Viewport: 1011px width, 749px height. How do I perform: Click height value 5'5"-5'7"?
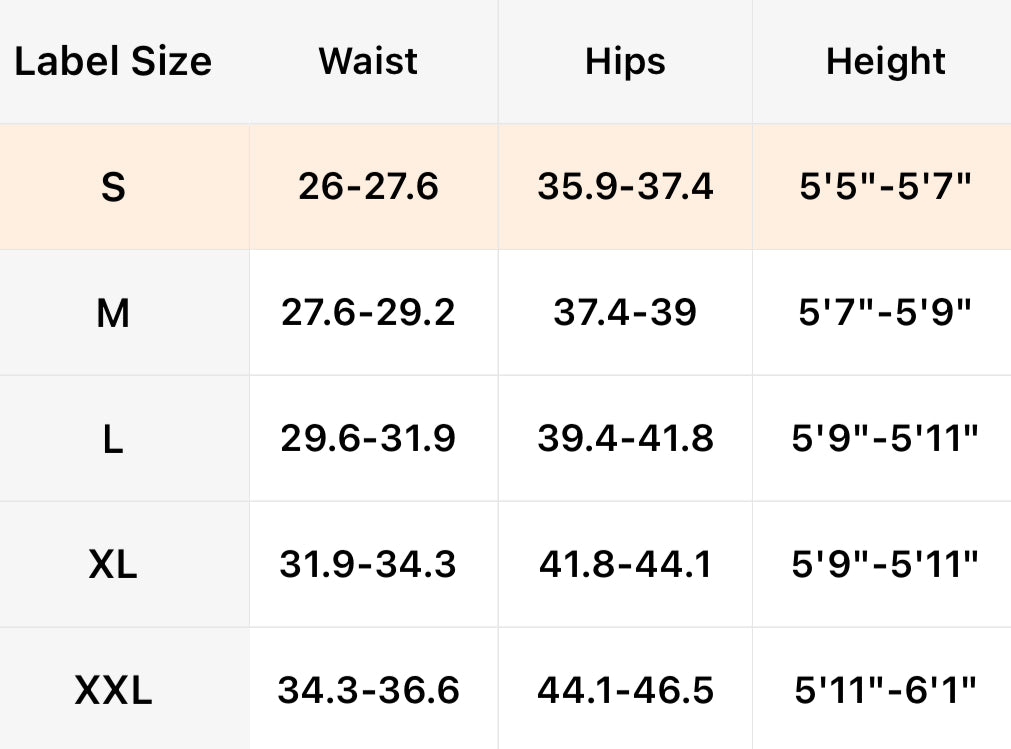(x=885, y=187)
